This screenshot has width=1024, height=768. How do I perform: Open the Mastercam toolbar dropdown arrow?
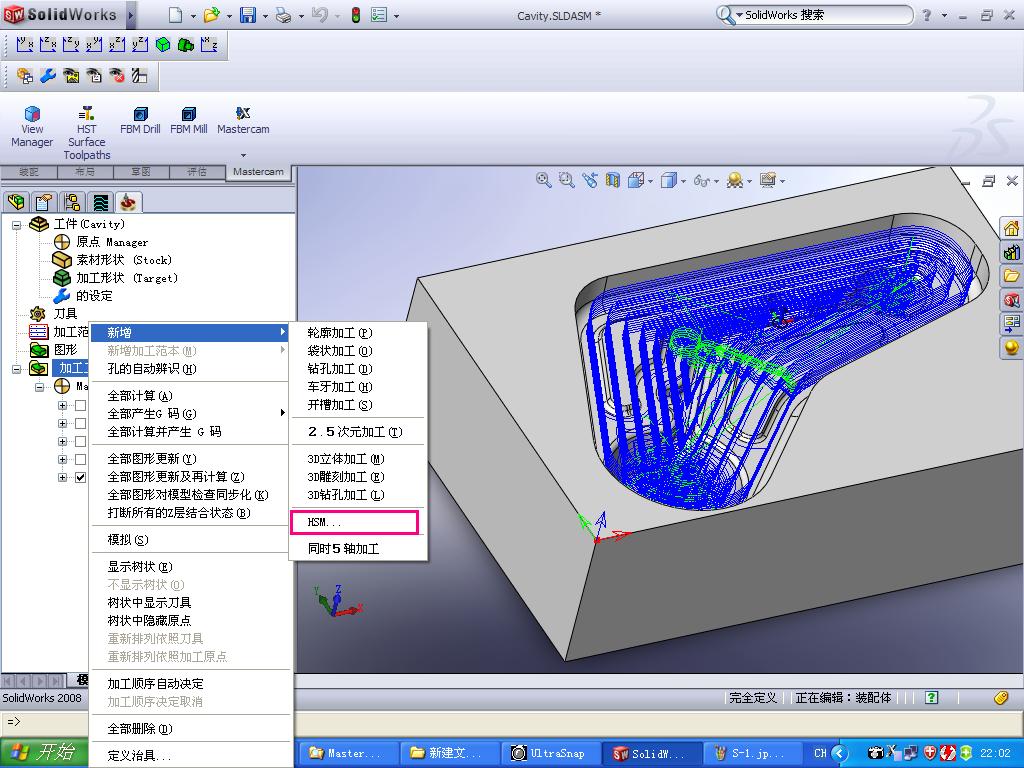click(x=244, y=155)
